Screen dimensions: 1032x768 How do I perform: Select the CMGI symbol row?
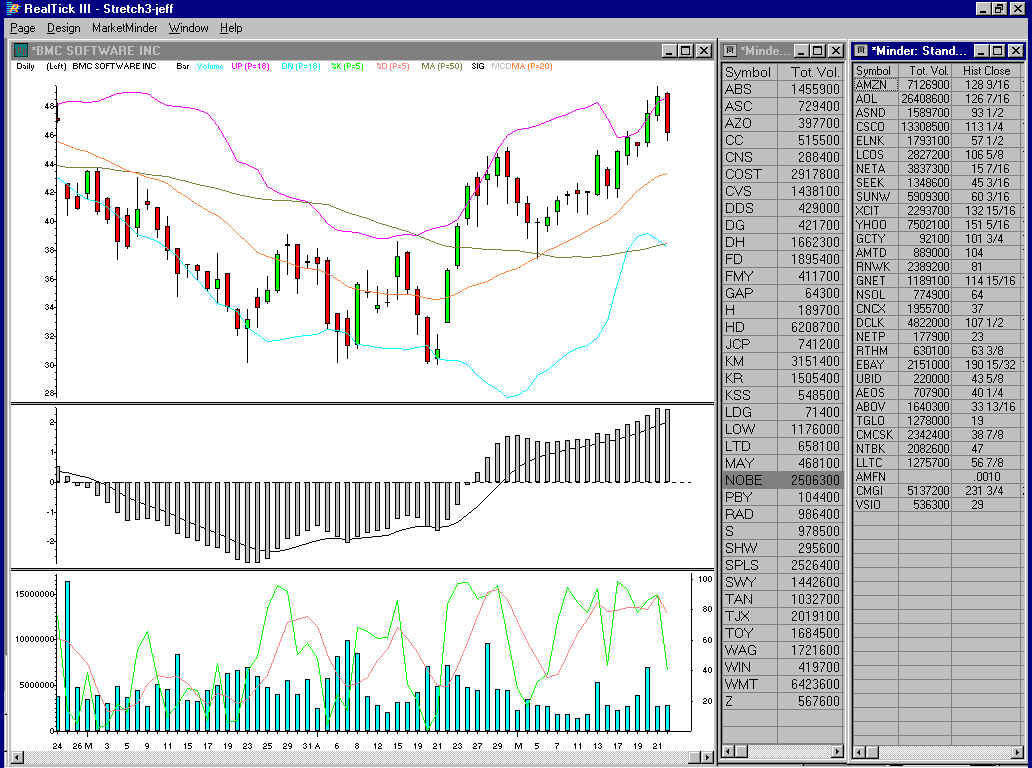(938, 491)
